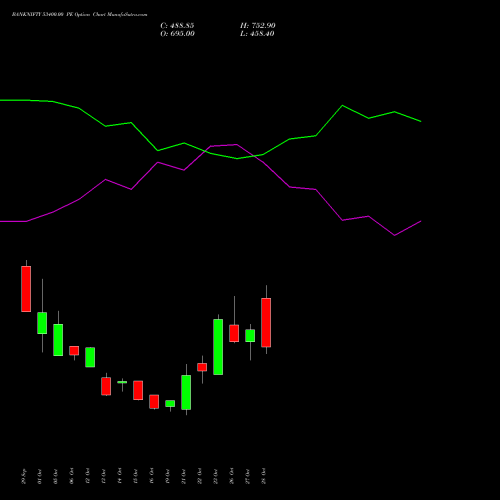Select the high value H: 752.90
Screen dimensions: 500x500
(258, 26)
